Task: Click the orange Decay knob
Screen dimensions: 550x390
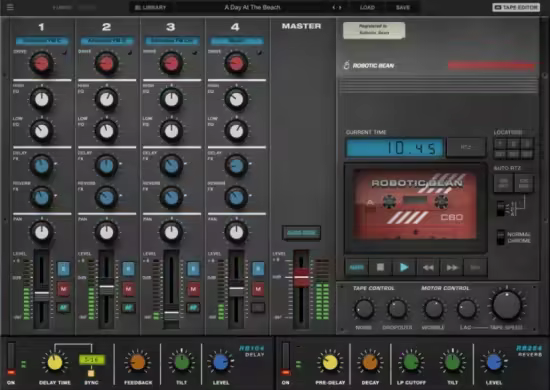Action: point(370,362)
